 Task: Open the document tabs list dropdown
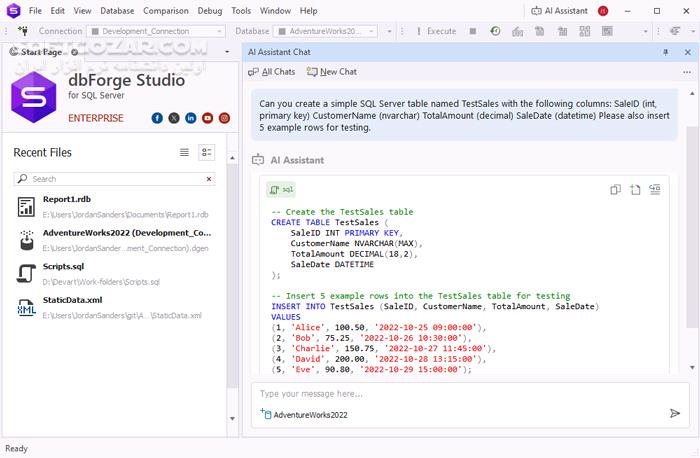[x=227, y=52]
